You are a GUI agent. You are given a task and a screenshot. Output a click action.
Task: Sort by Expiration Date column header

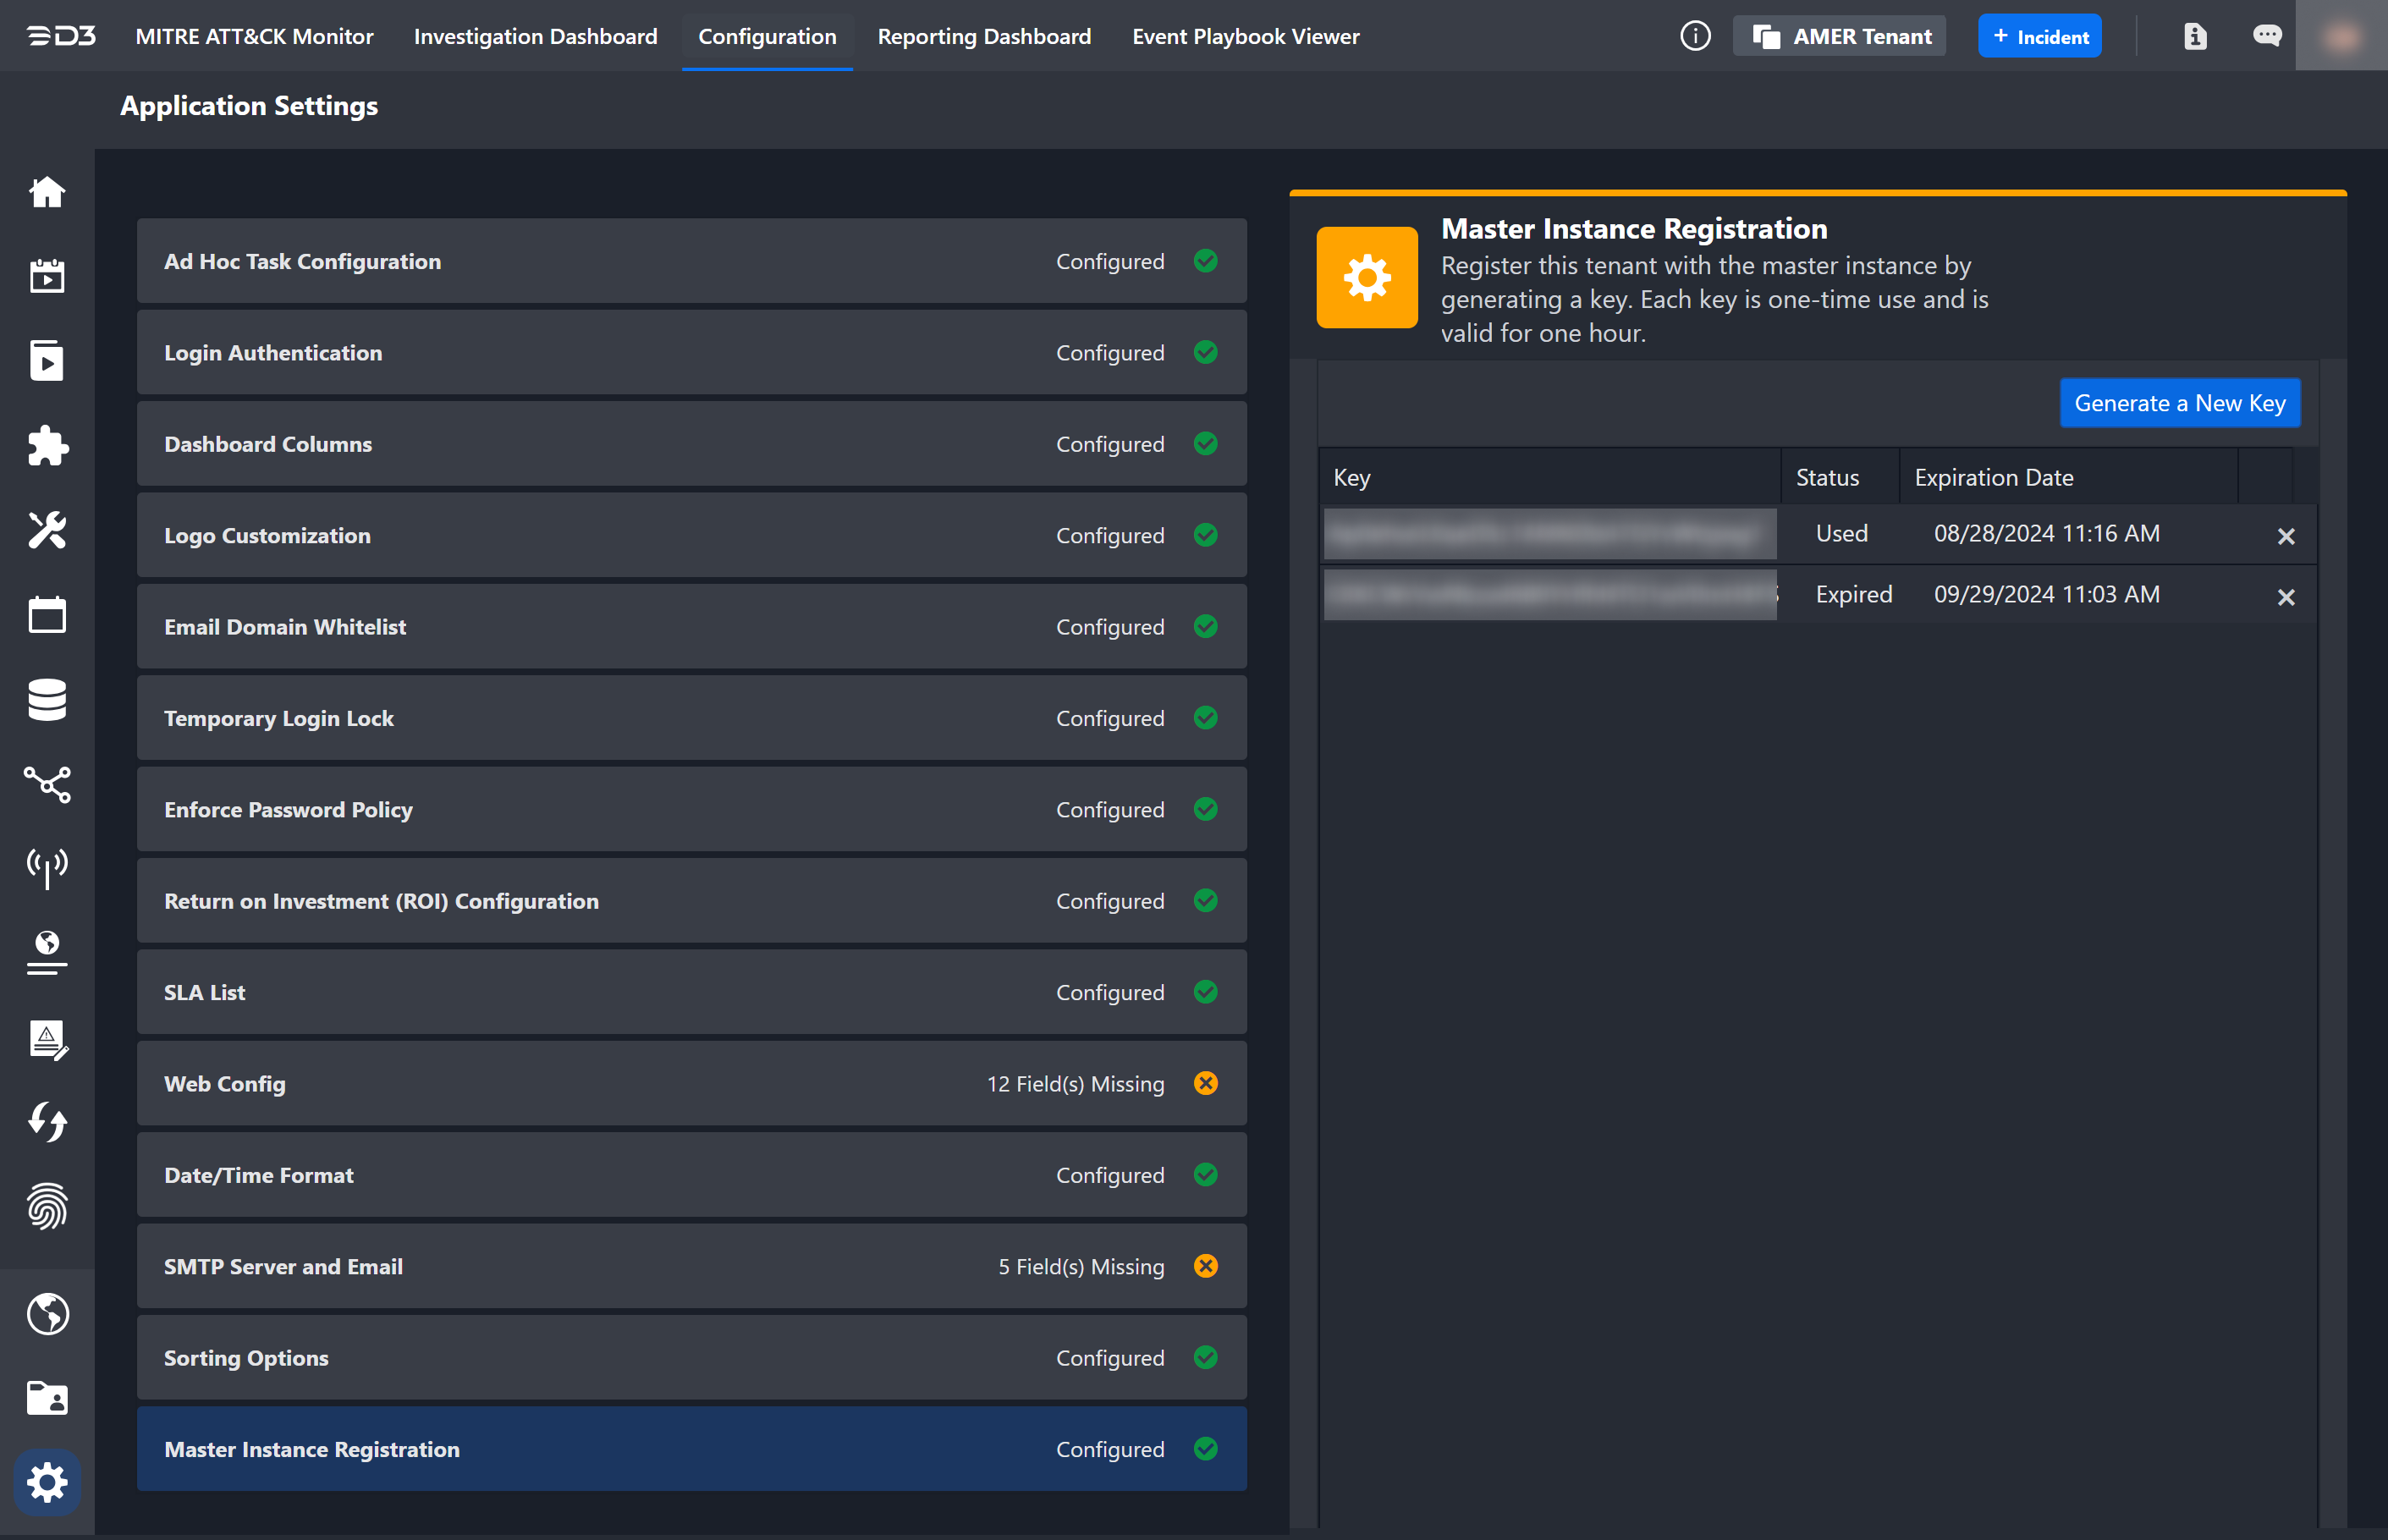click(1993, 478)
